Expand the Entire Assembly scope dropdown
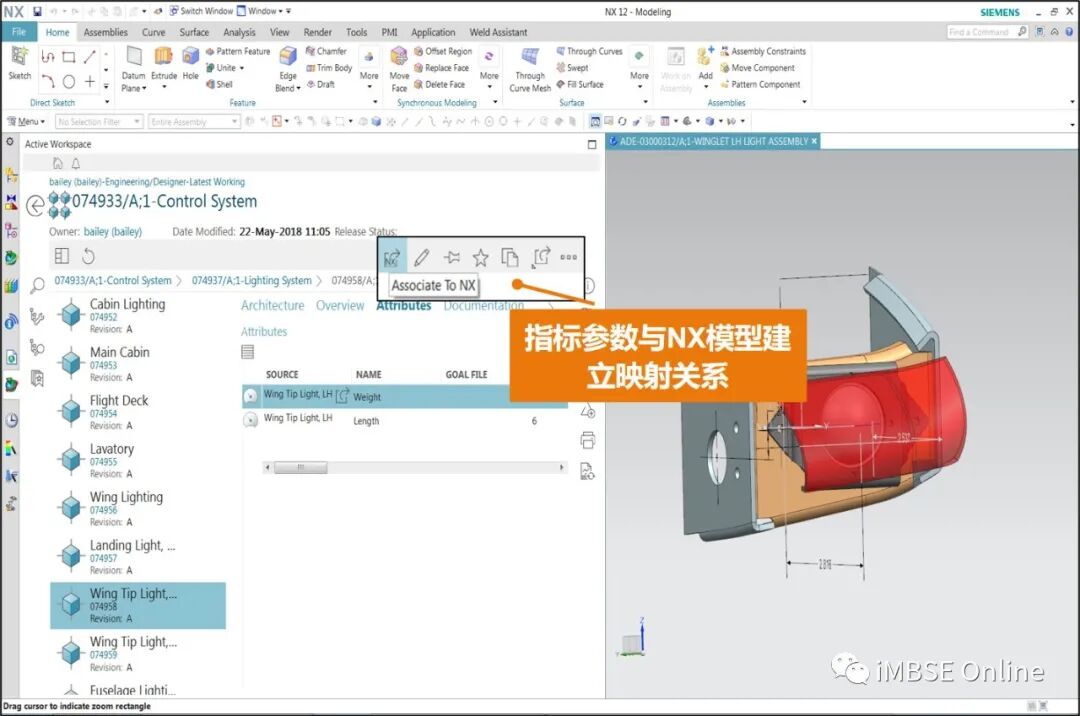Screen dimensions: 1080x716 pyautogui.click(x=194, y=122)
